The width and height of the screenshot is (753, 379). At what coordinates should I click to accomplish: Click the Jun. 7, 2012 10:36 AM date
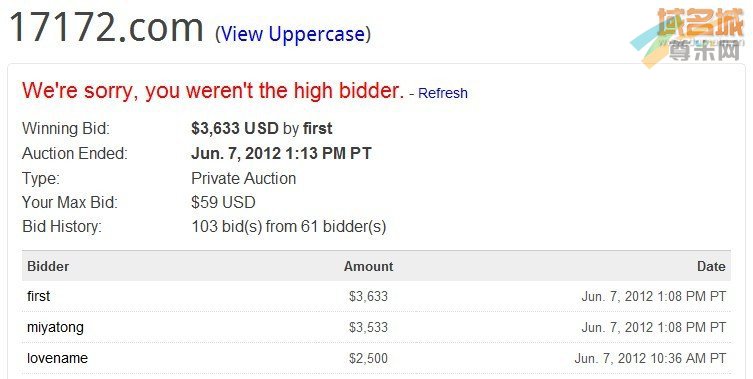click(x=650, y=358)
